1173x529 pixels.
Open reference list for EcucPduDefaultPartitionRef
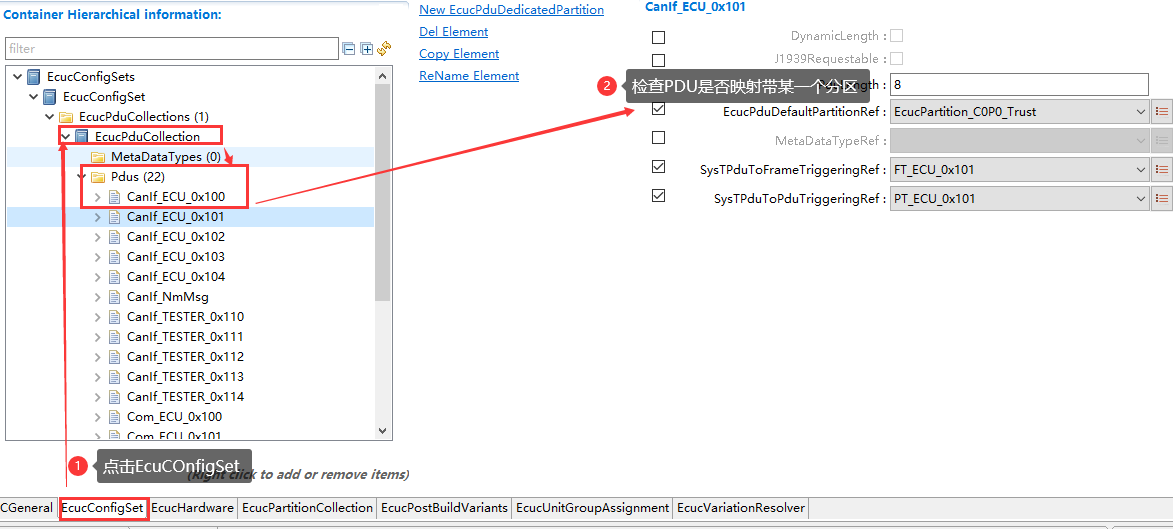tap(1162, 112)
